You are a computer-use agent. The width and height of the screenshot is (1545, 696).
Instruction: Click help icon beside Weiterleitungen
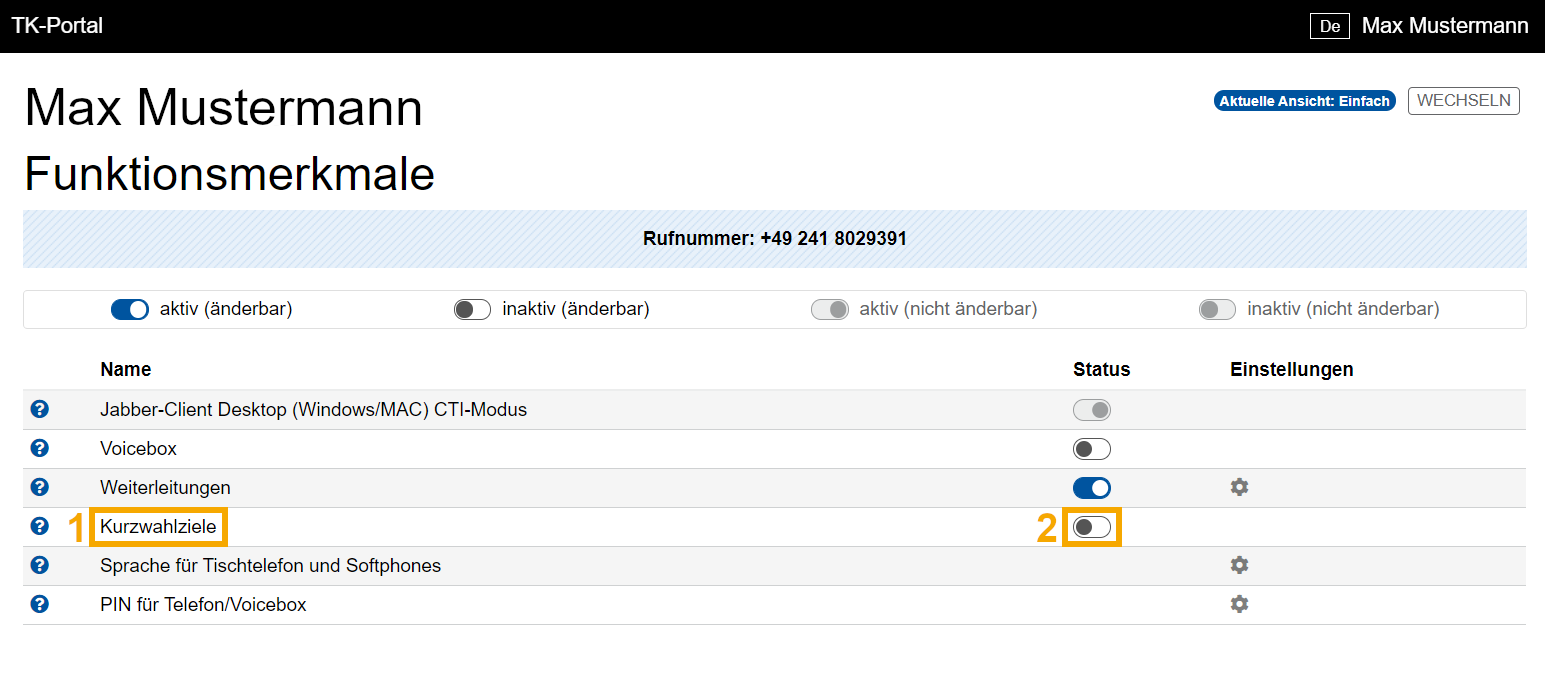[x=39, y=487]
